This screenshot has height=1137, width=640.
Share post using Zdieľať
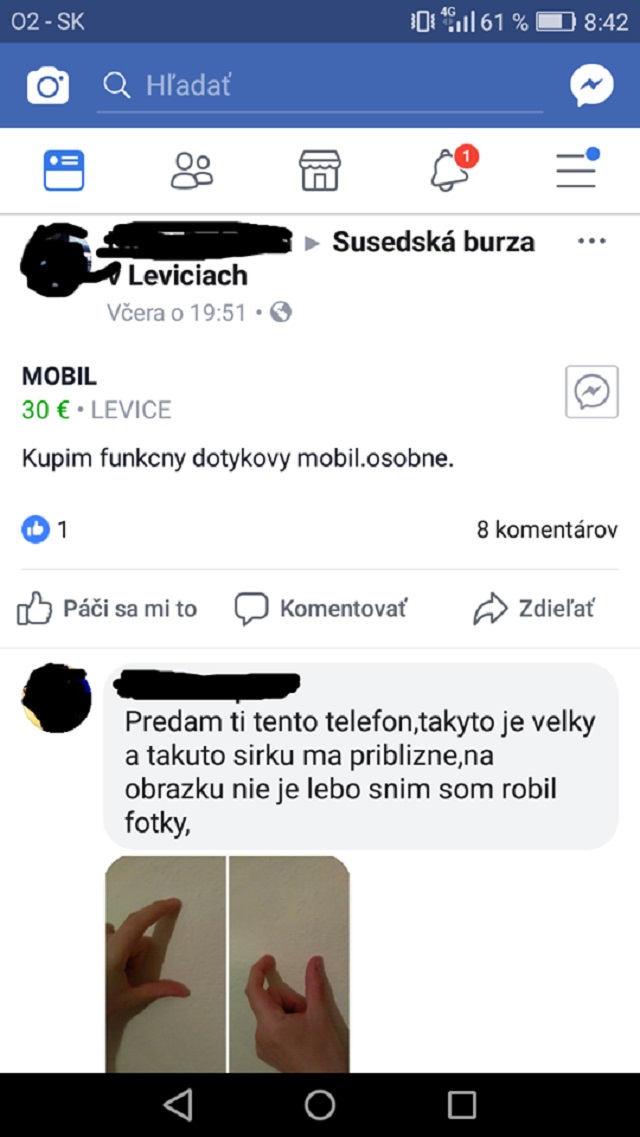tap(534, 608)
